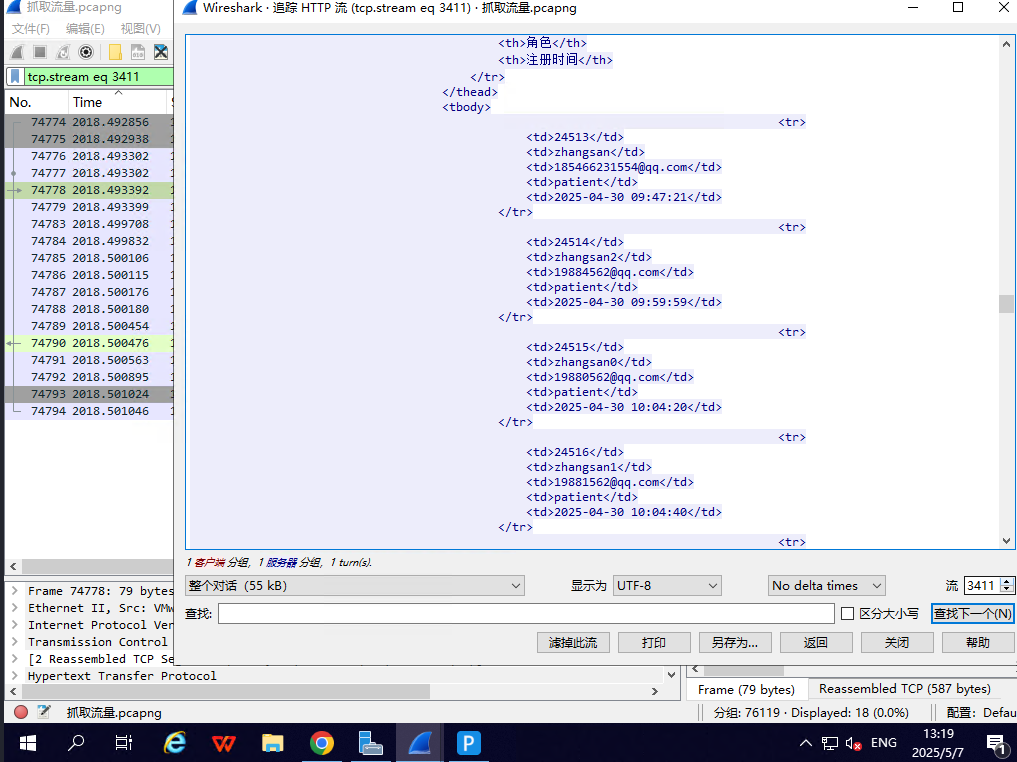Stop the running capture in the main toolbar
The height and width of the screenshot is (762, 1017).
coord(40,52)
